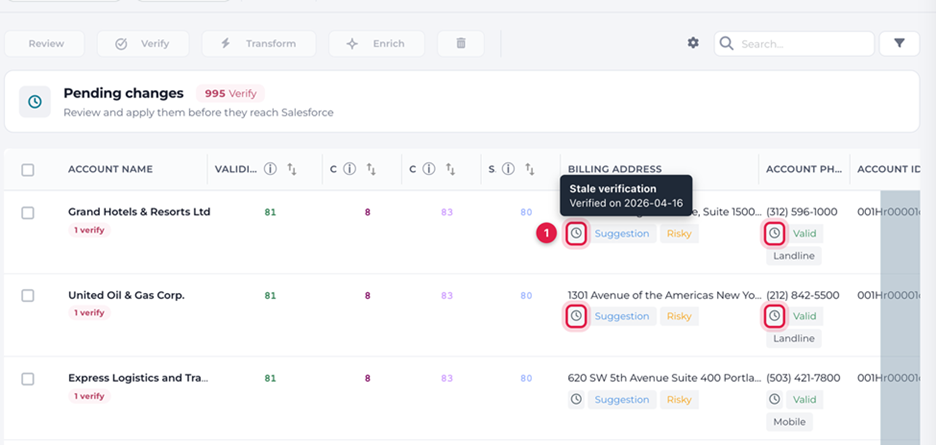Click Valid tag for (503) 421-7800
This screenshot has width=936, height=445.
click(x=805, y=400)
